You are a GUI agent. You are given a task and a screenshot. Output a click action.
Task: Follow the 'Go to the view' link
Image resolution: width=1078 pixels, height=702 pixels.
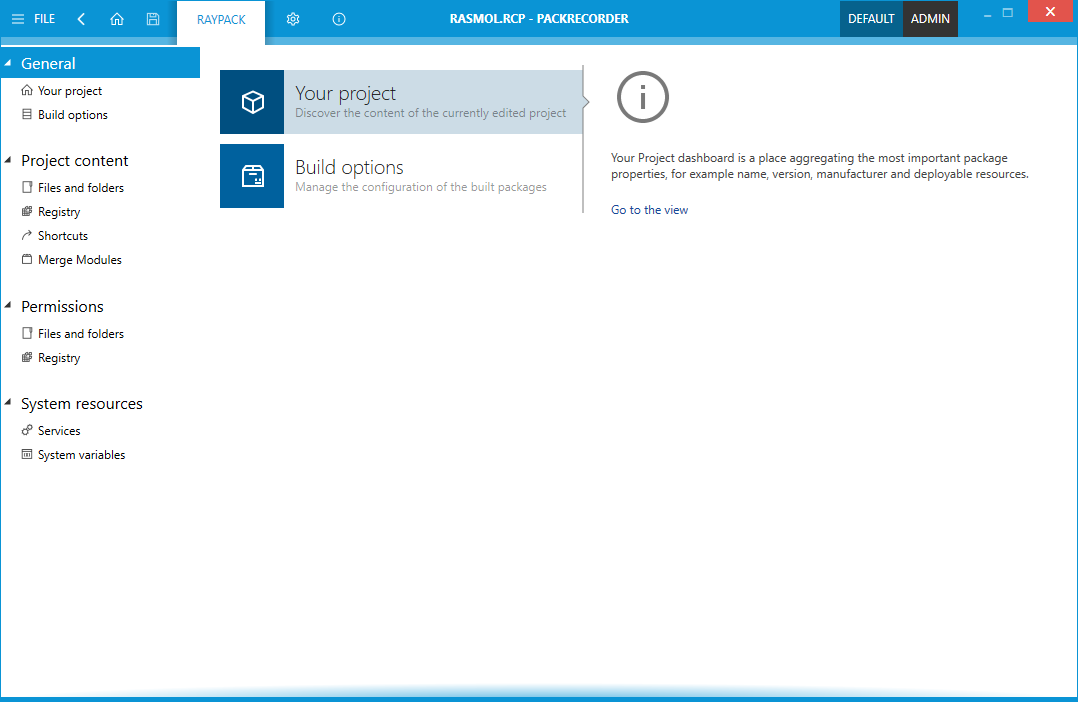649,210
